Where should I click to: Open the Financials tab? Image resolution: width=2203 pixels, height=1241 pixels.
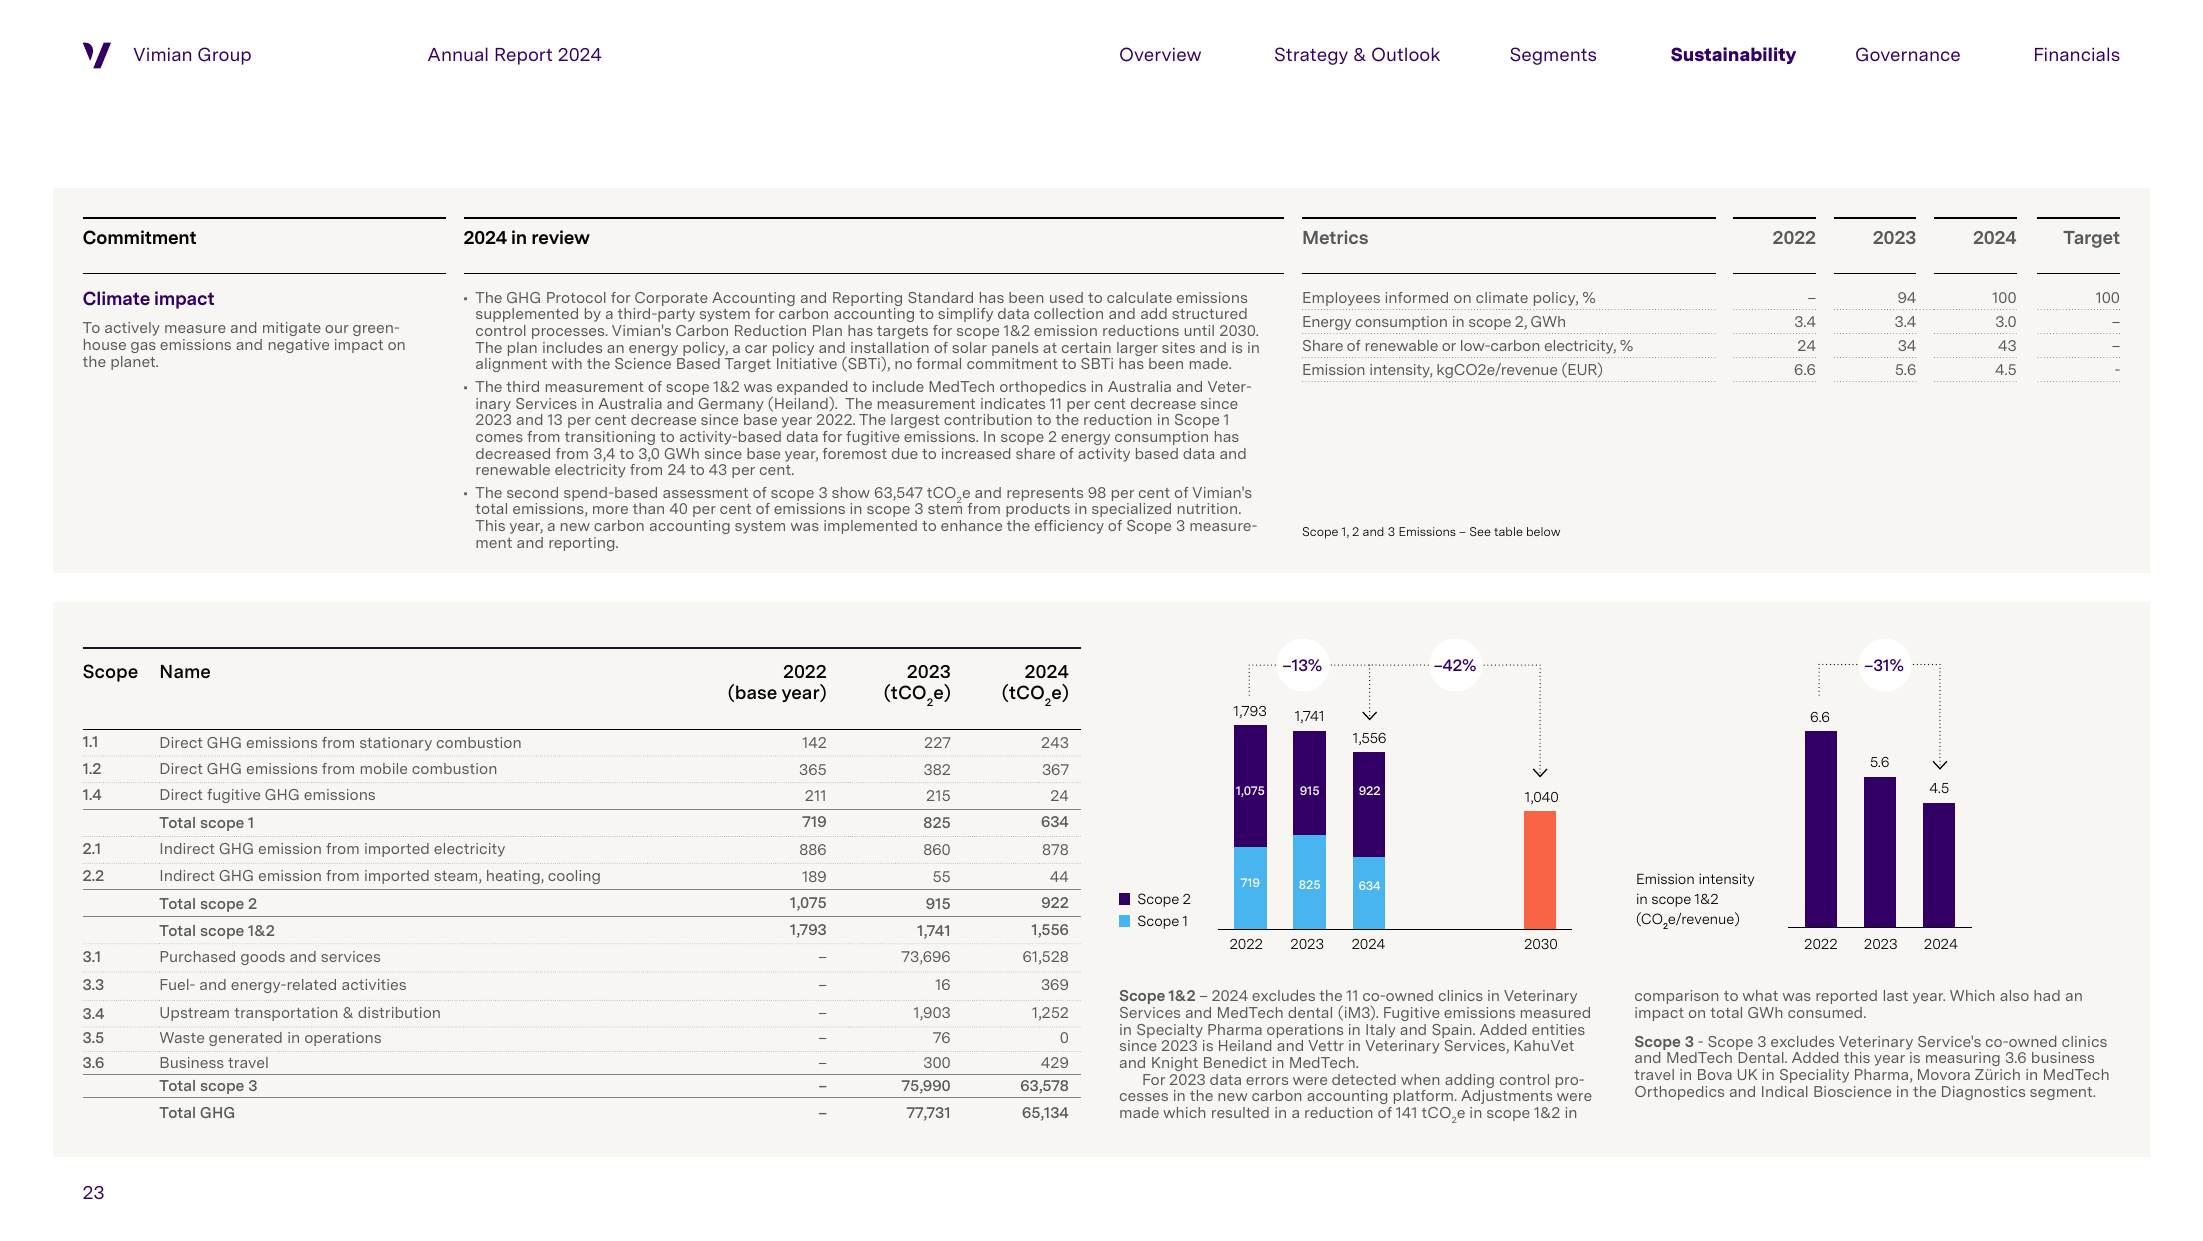[x=2076, y=55]
